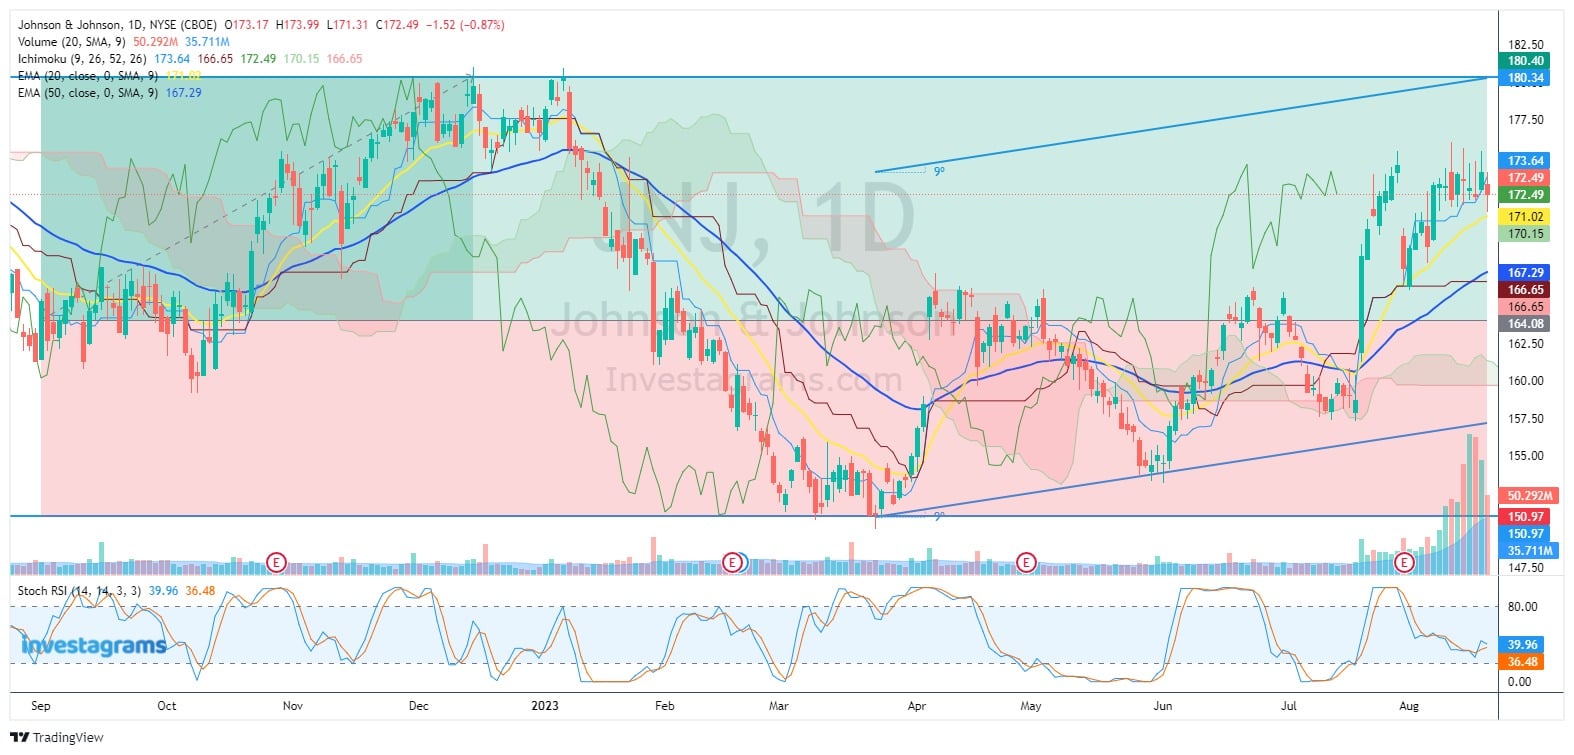Click the earnings E marker between Feb and Mar

coord(733,564)
